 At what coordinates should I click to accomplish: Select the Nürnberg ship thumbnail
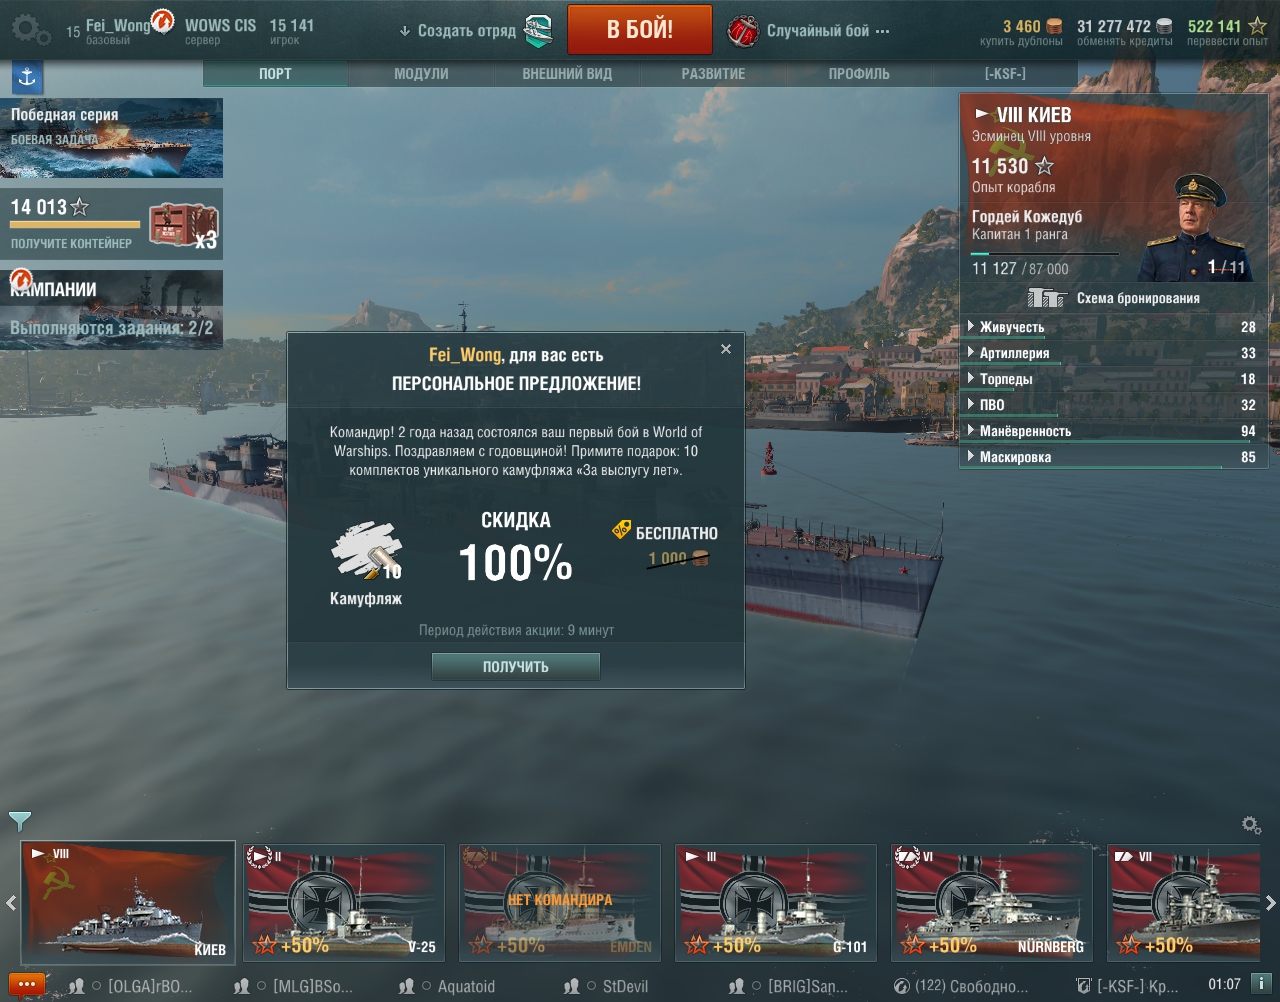click(992, 902)
